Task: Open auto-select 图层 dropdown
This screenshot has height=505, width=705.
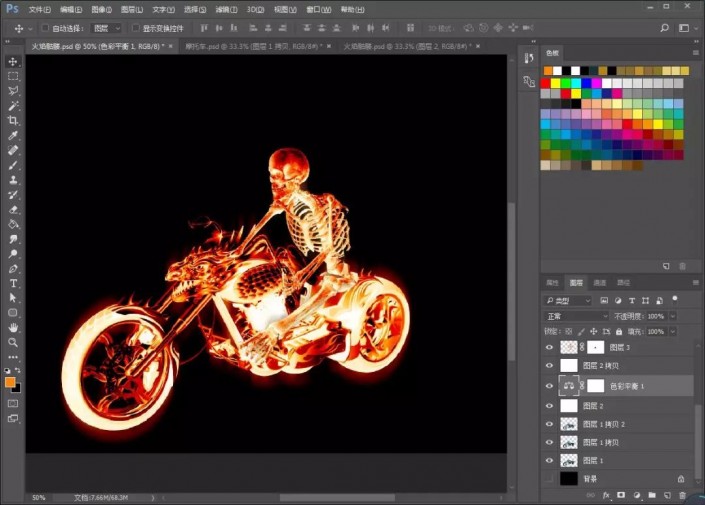Action: 106,28
